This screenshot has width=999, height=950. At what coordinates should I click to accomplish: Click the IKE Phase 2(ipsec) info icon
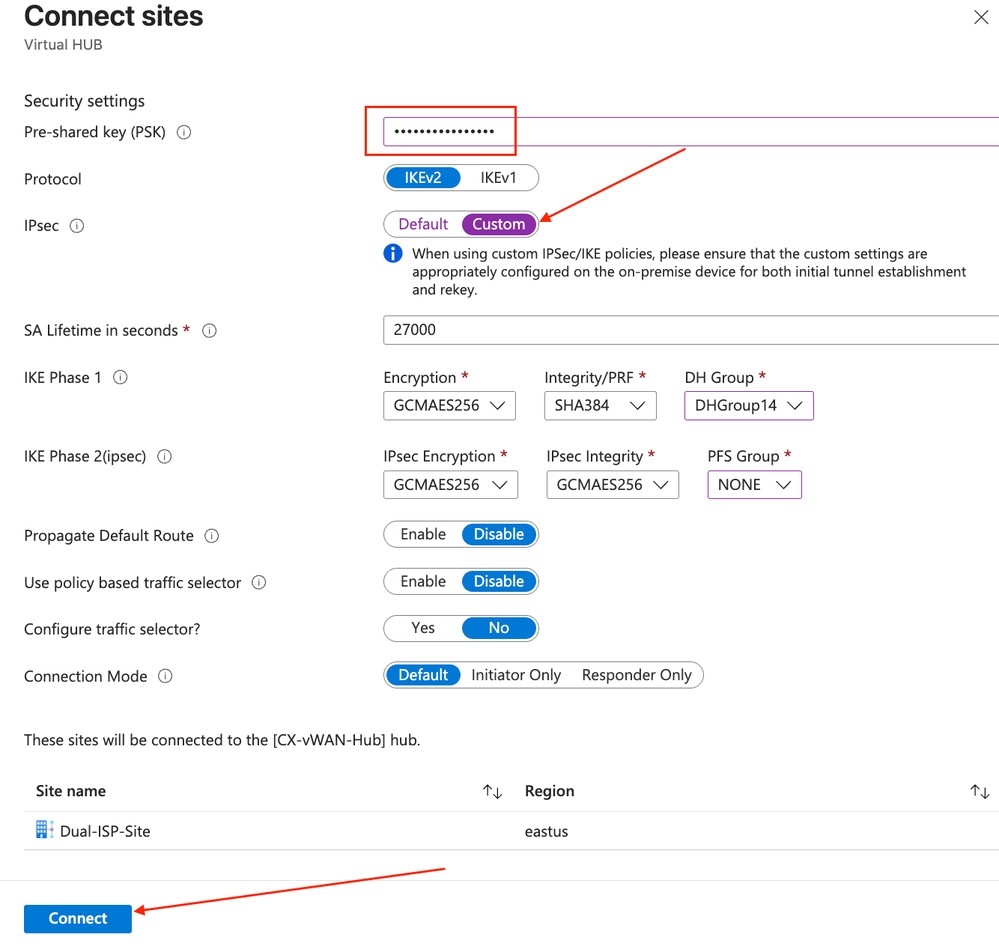(x=164, y=456)
